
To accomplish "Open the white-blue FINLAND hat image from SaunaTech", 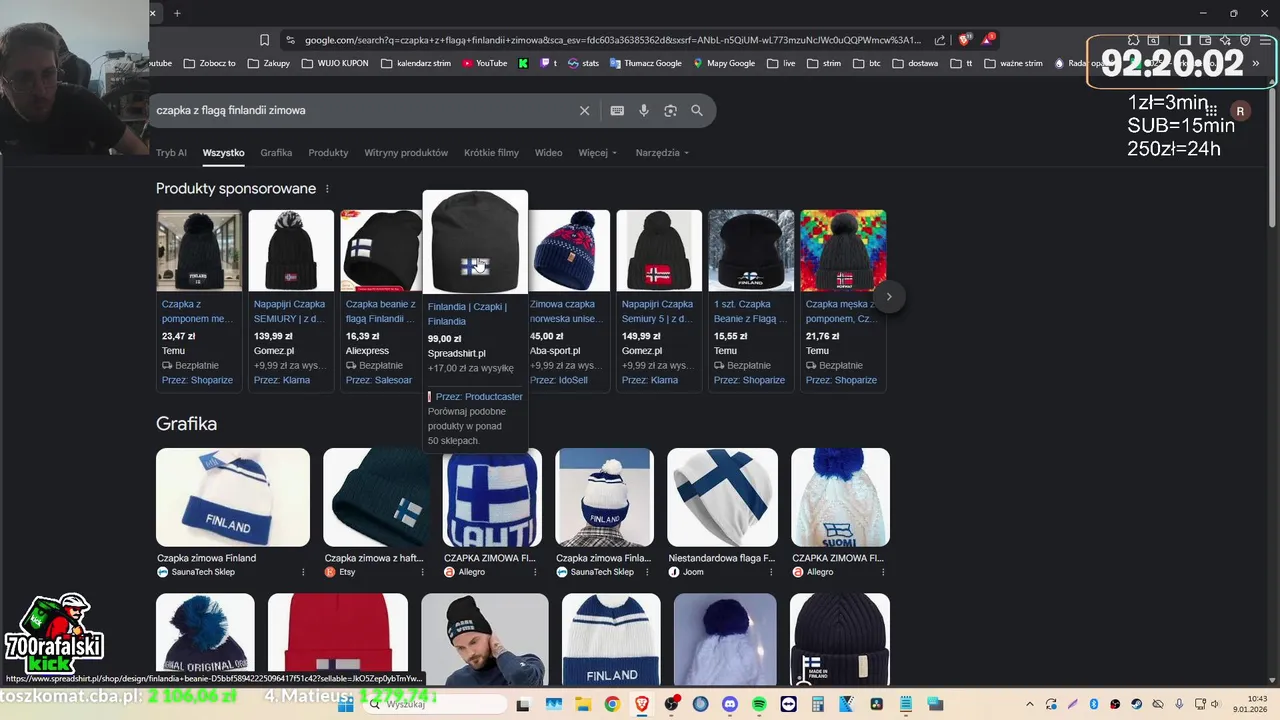I will coord(233,497).
